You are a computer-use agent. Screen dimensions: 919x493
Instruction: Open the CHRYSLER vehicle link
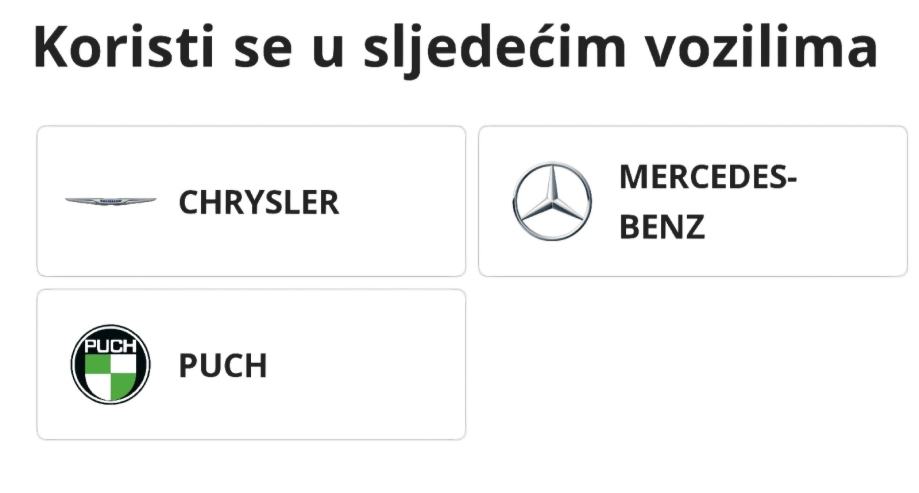coord(258,202)
